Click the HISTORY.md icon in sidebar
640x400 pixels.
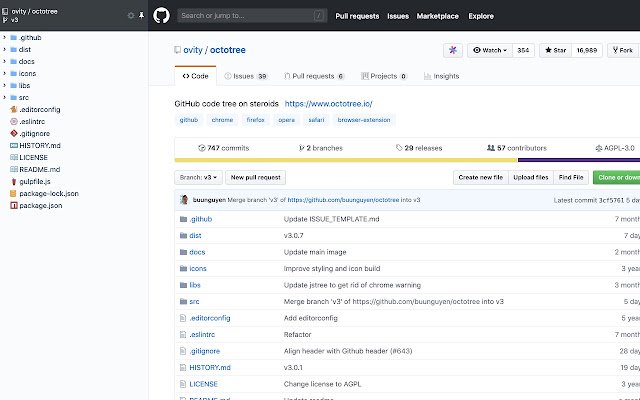click(x=14, y=145)
